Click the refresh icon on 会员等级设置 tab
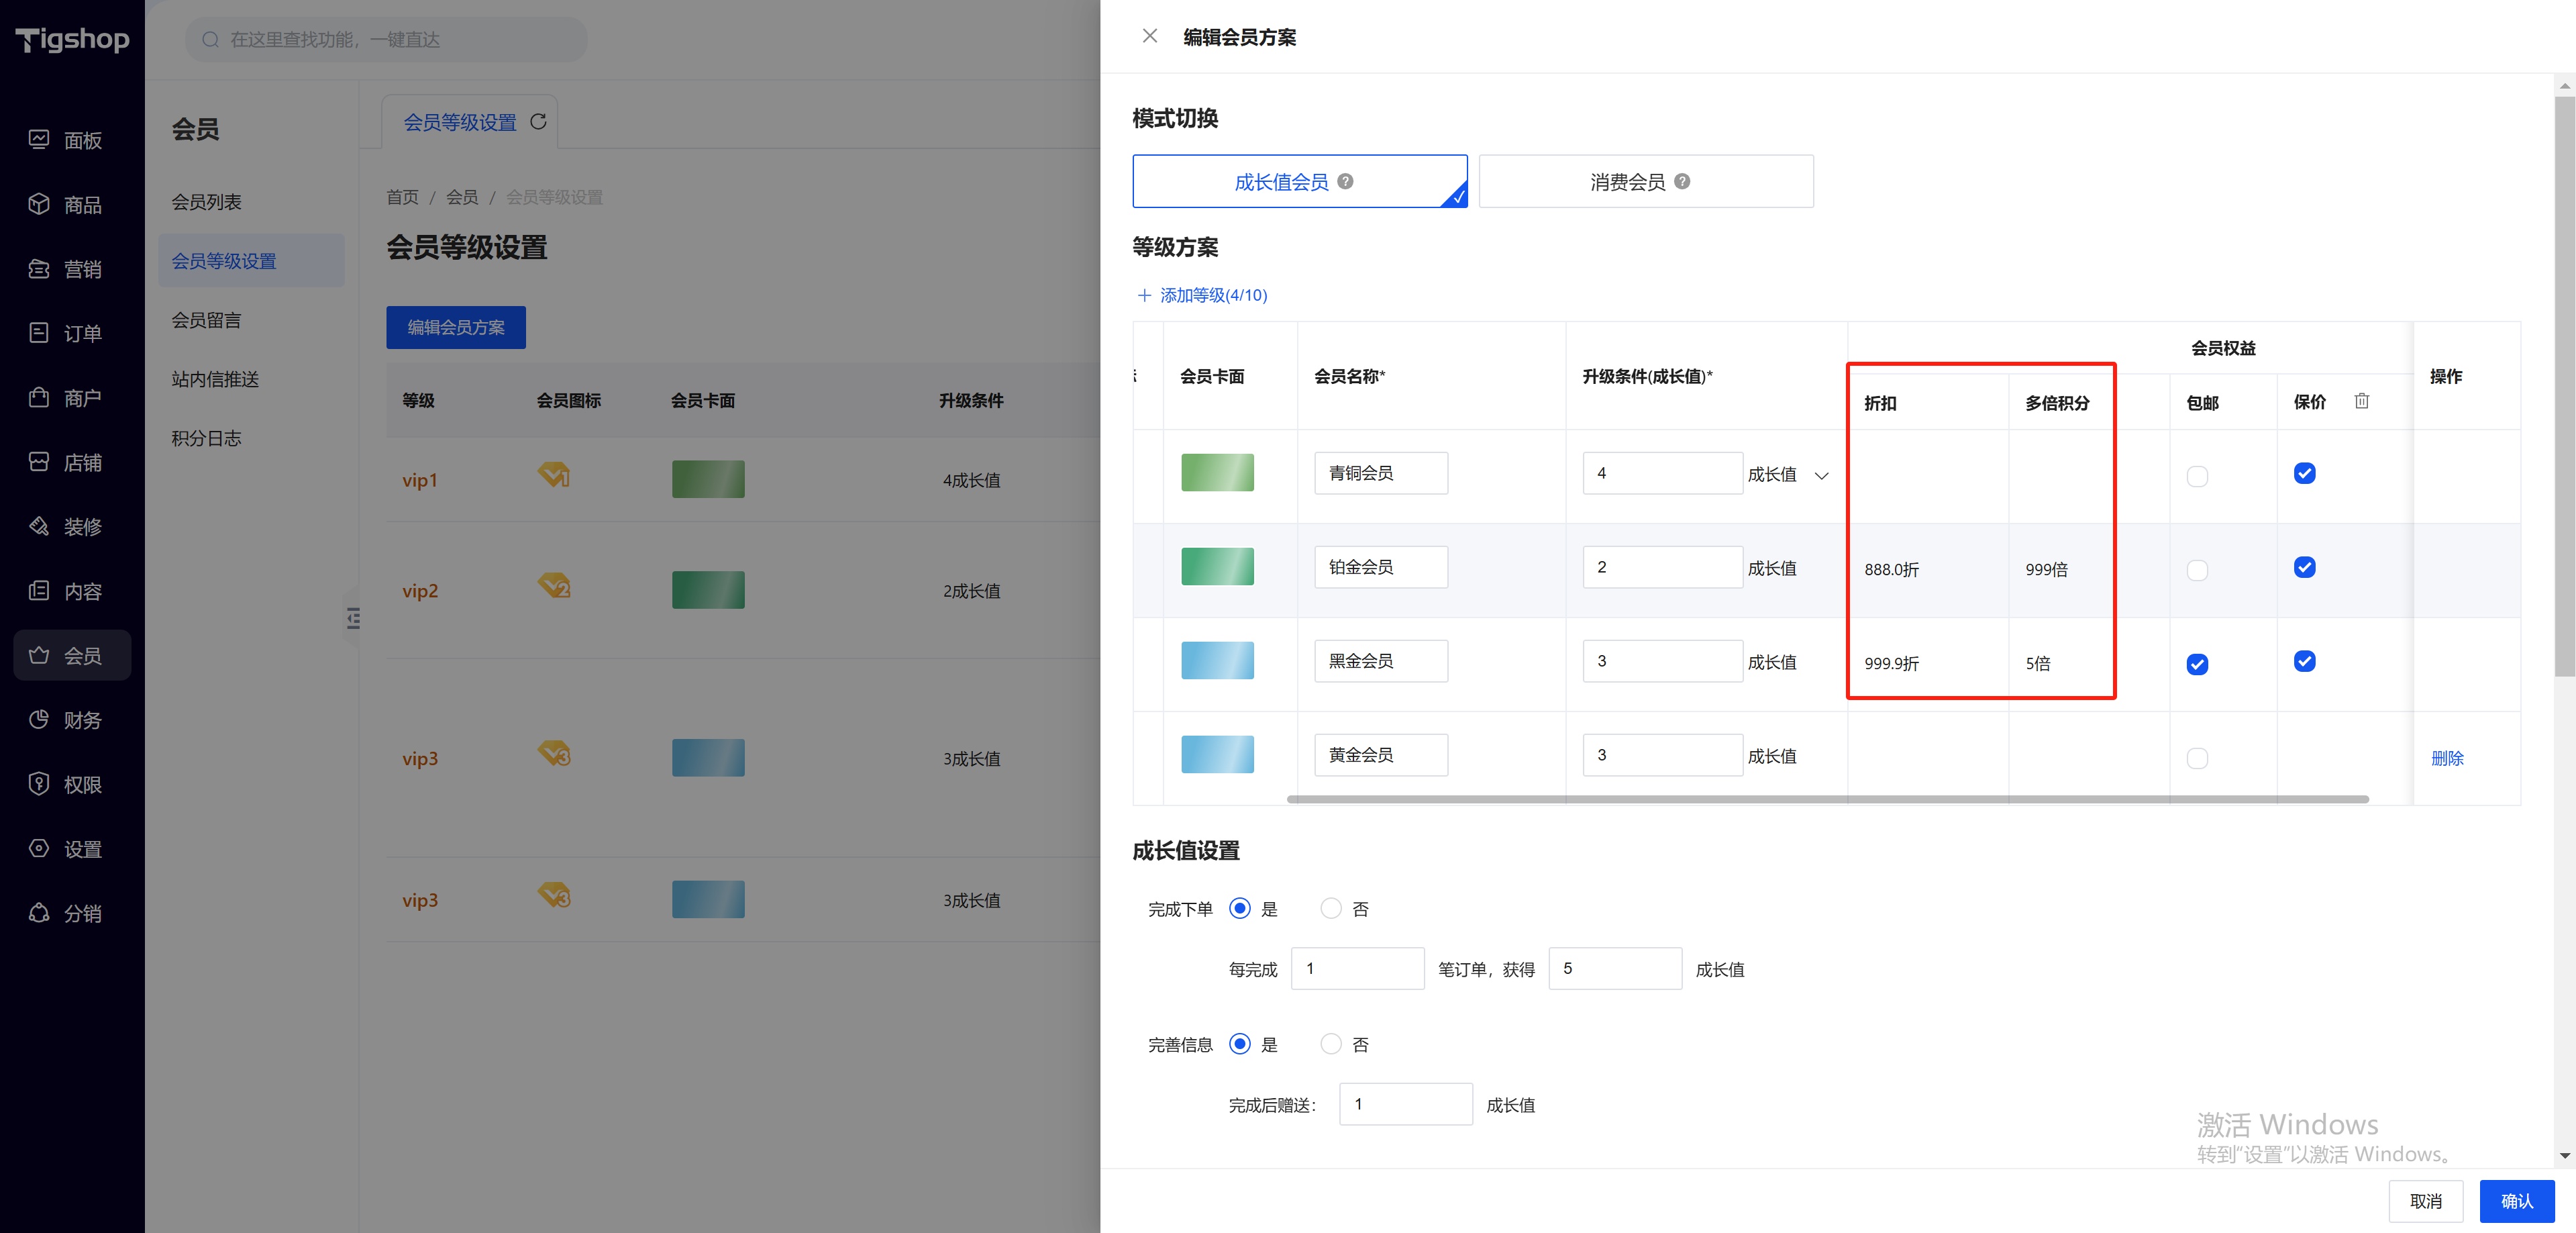The image size is (2576, 1233). tap(538, 121)
